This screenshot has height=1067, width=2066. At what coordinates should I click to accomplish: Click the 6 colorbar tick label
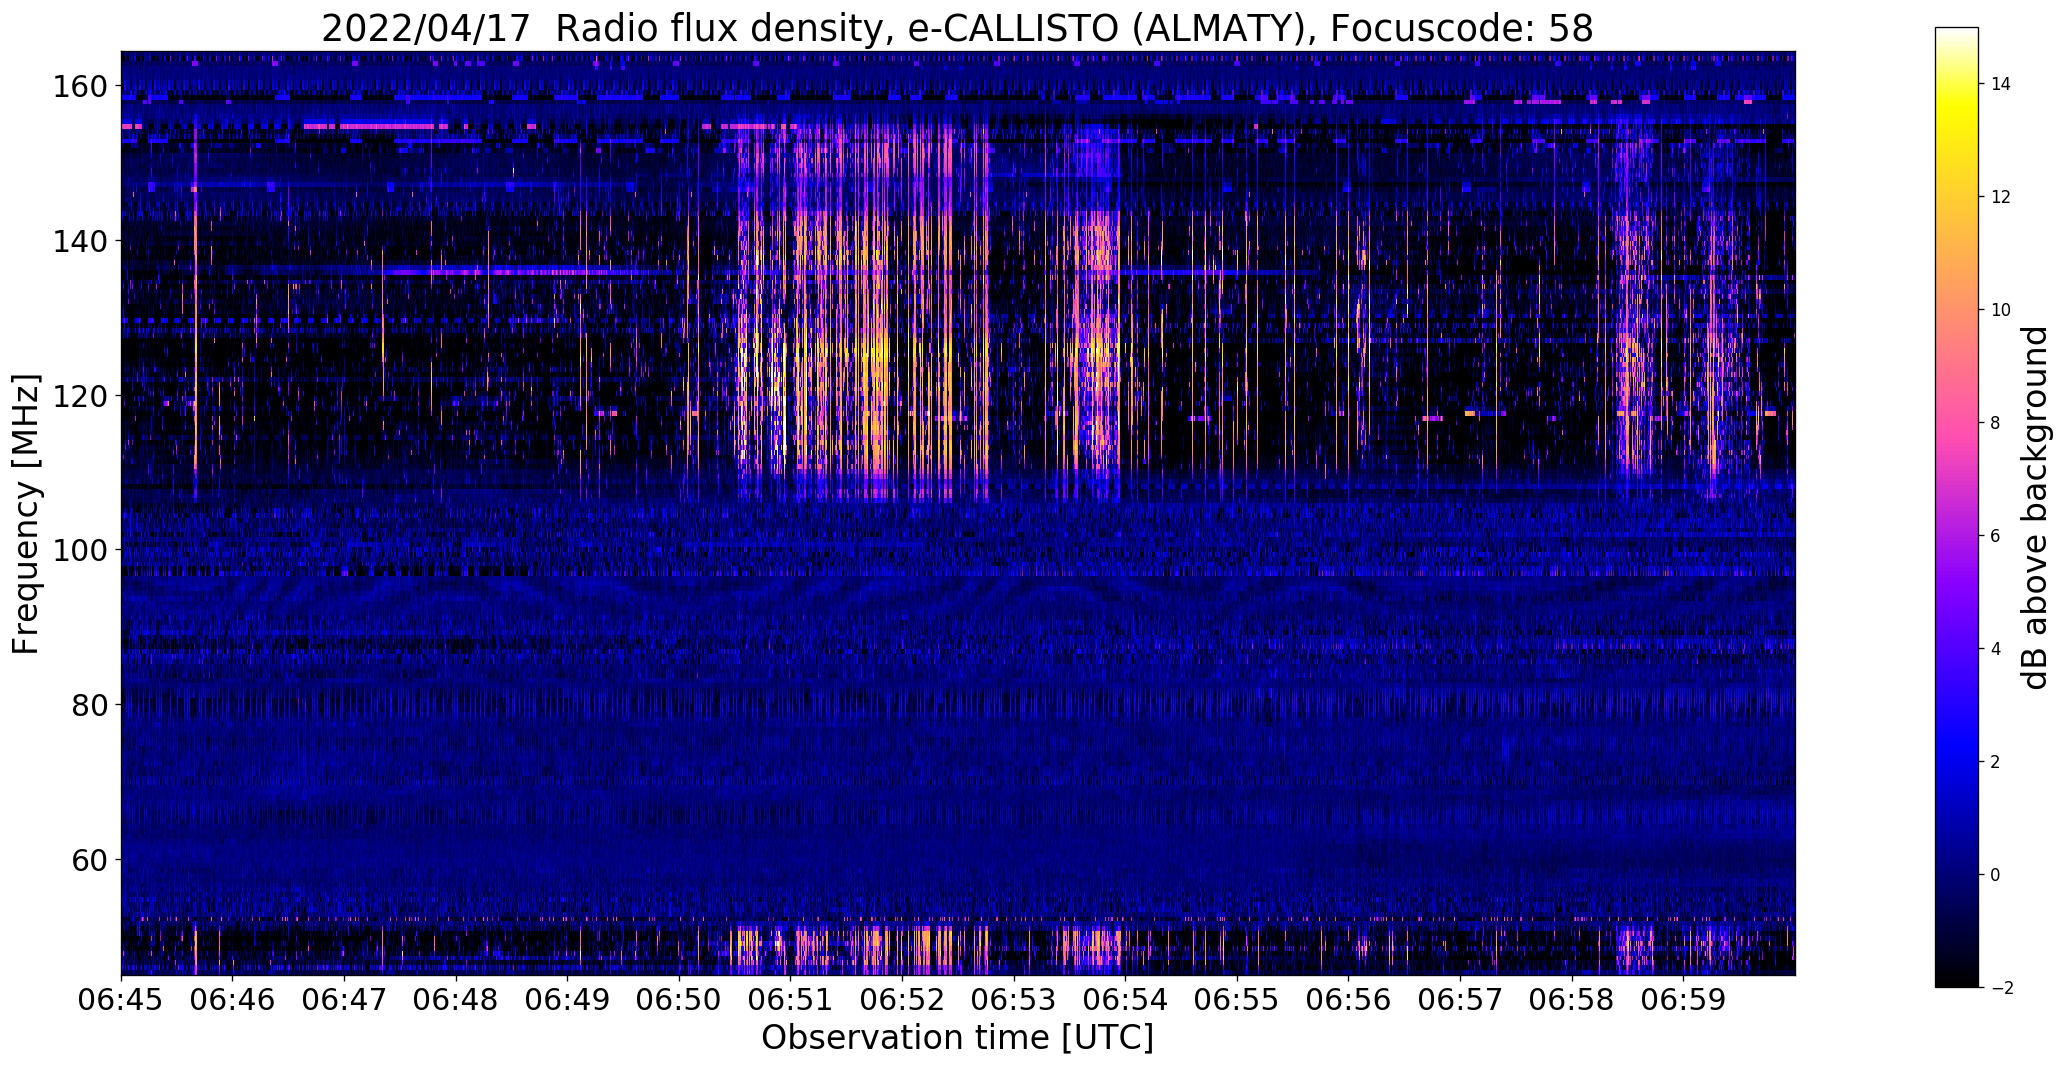pyautogui.click(x=1995, y=536)
